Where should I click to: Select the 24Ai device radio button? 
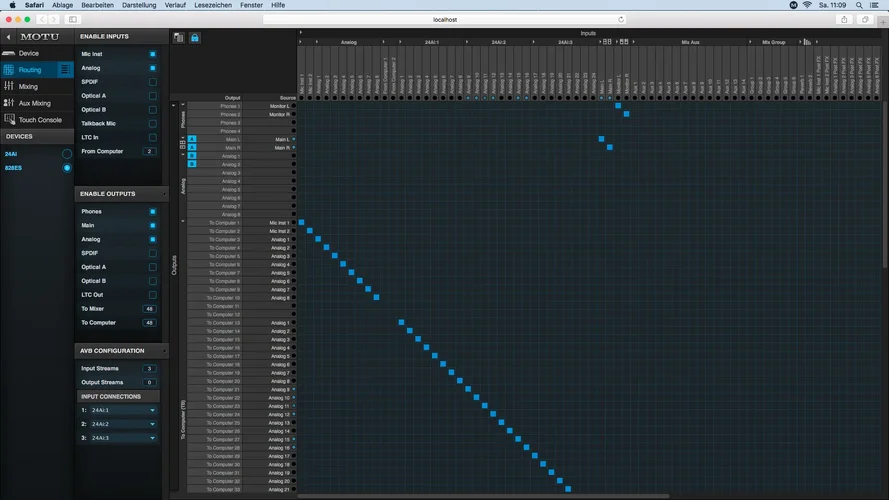[67, 154]
